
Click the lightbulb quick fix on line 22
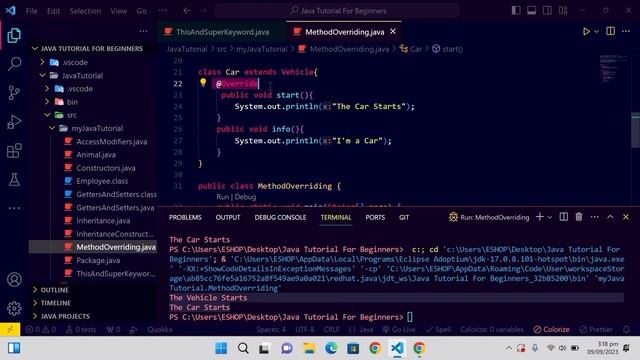[x=203, y=82]
